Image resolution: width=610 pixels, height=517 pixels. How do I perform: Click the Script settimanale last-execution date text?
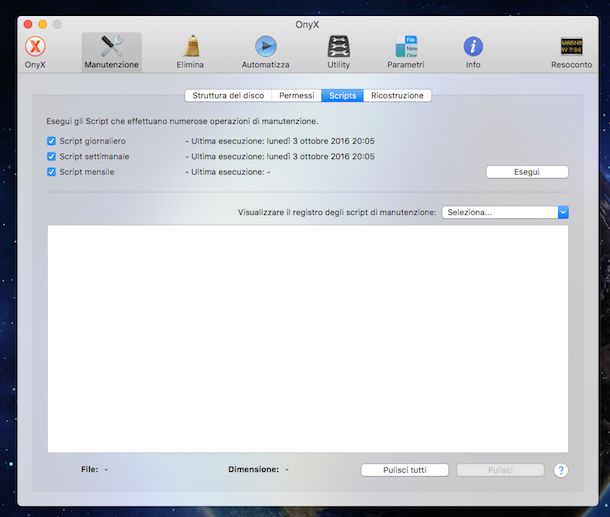pyautogui.click(x=280, y=156)
